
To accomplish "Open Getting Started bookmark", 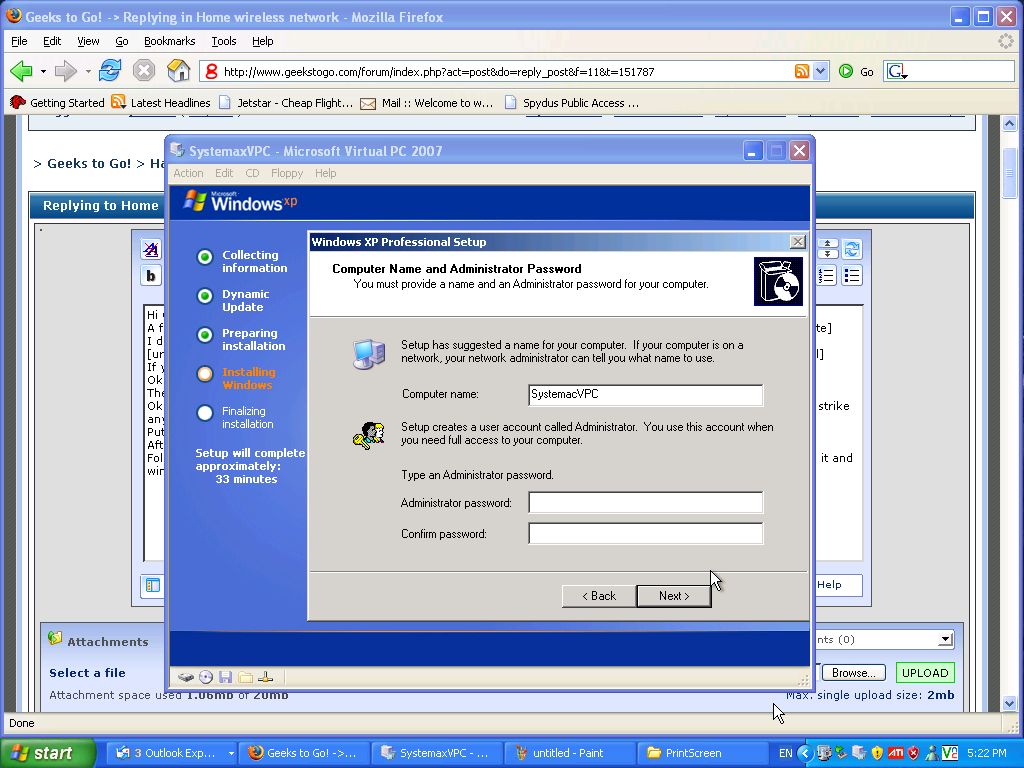I will pos(57,103).
